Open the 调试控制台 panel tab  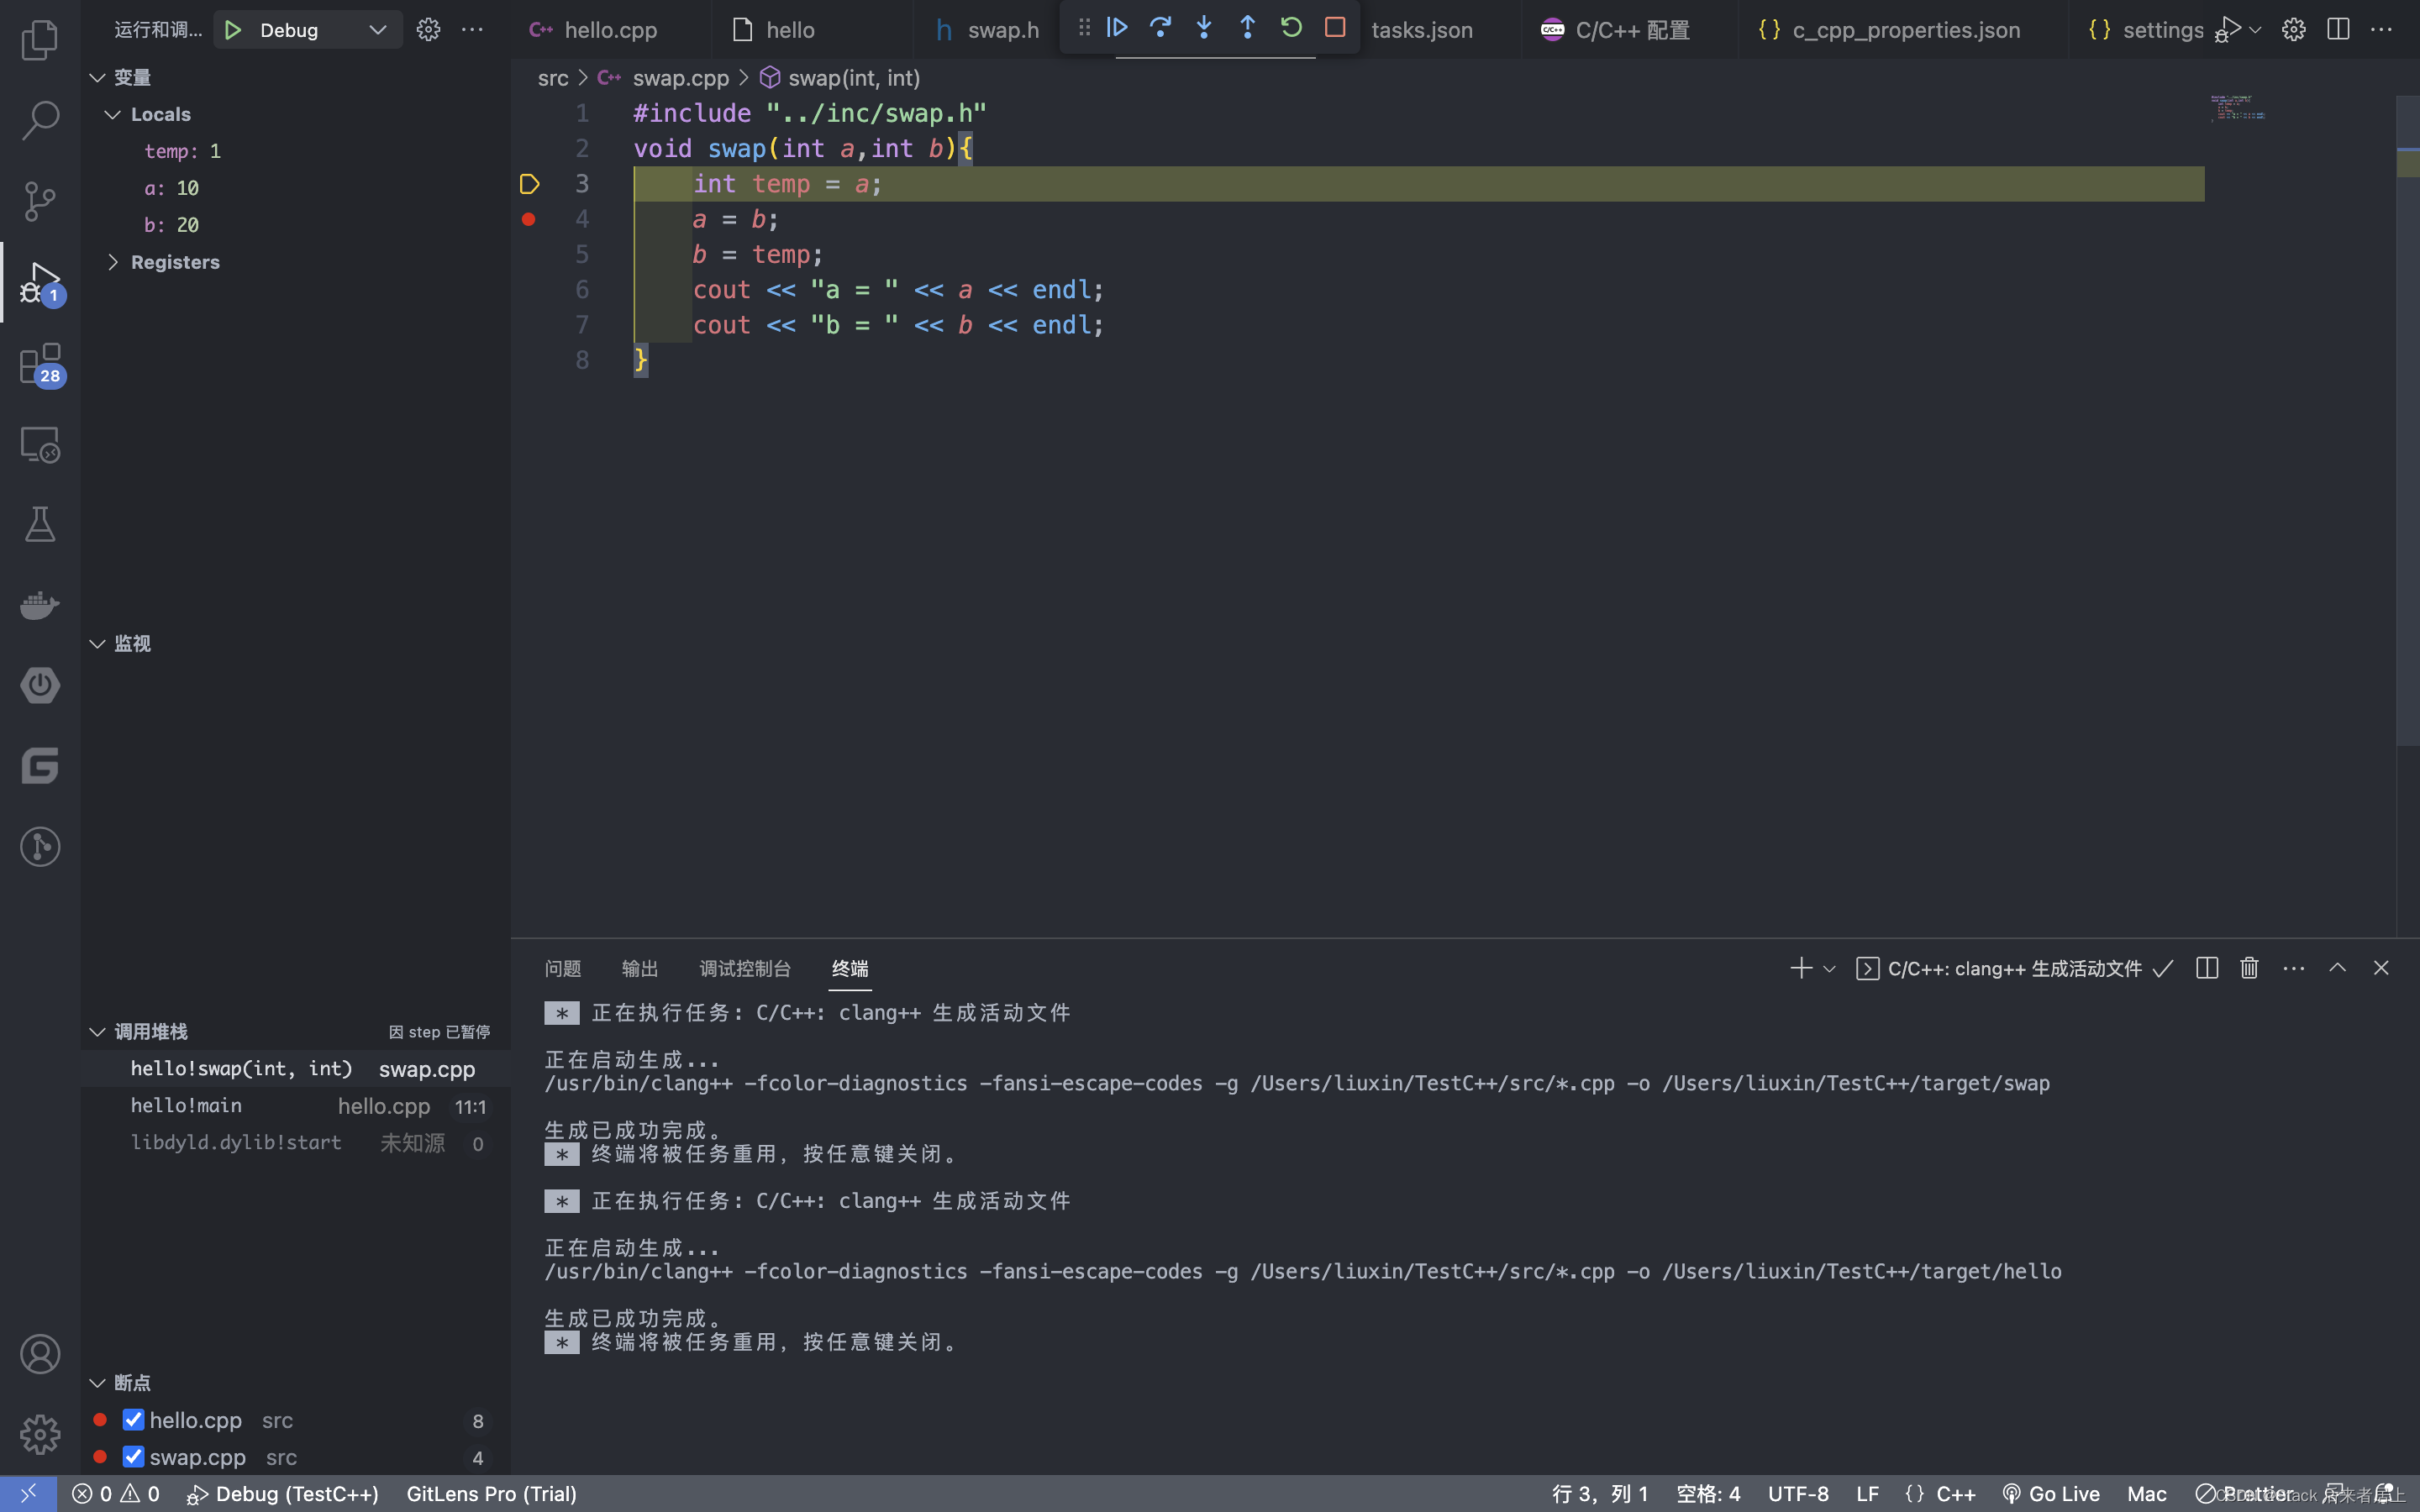coord(745,968)
